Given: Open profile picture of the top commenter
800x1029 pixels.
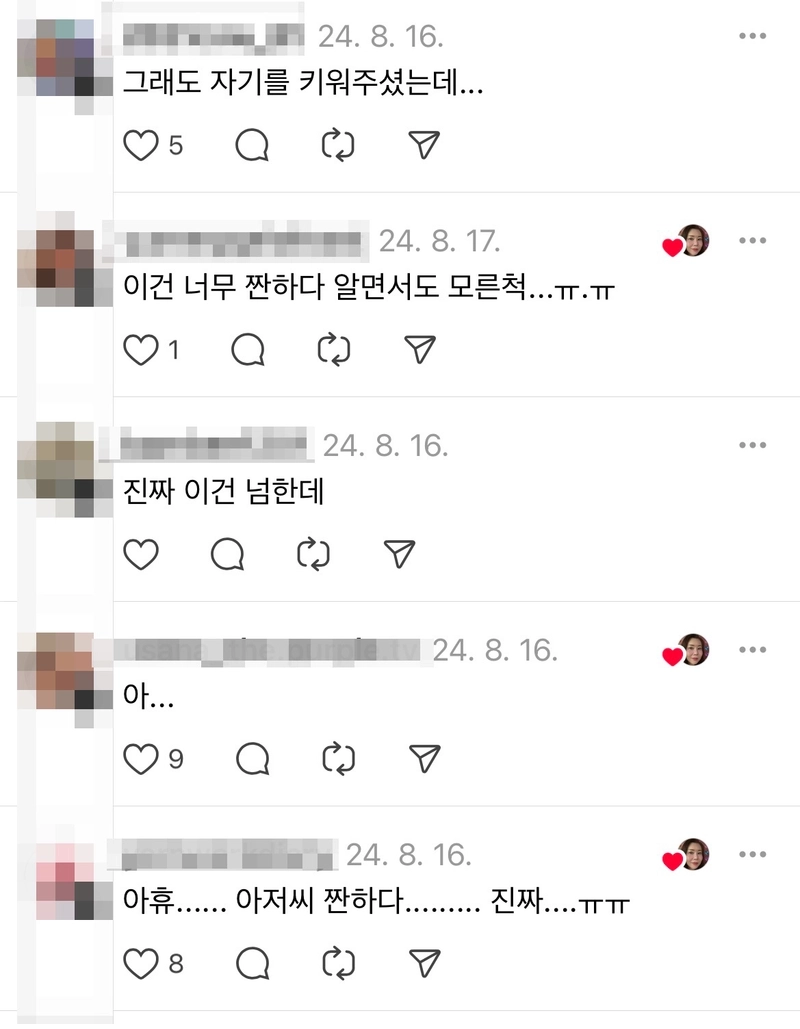Looking at the screenshot, I should coord(65,58).
